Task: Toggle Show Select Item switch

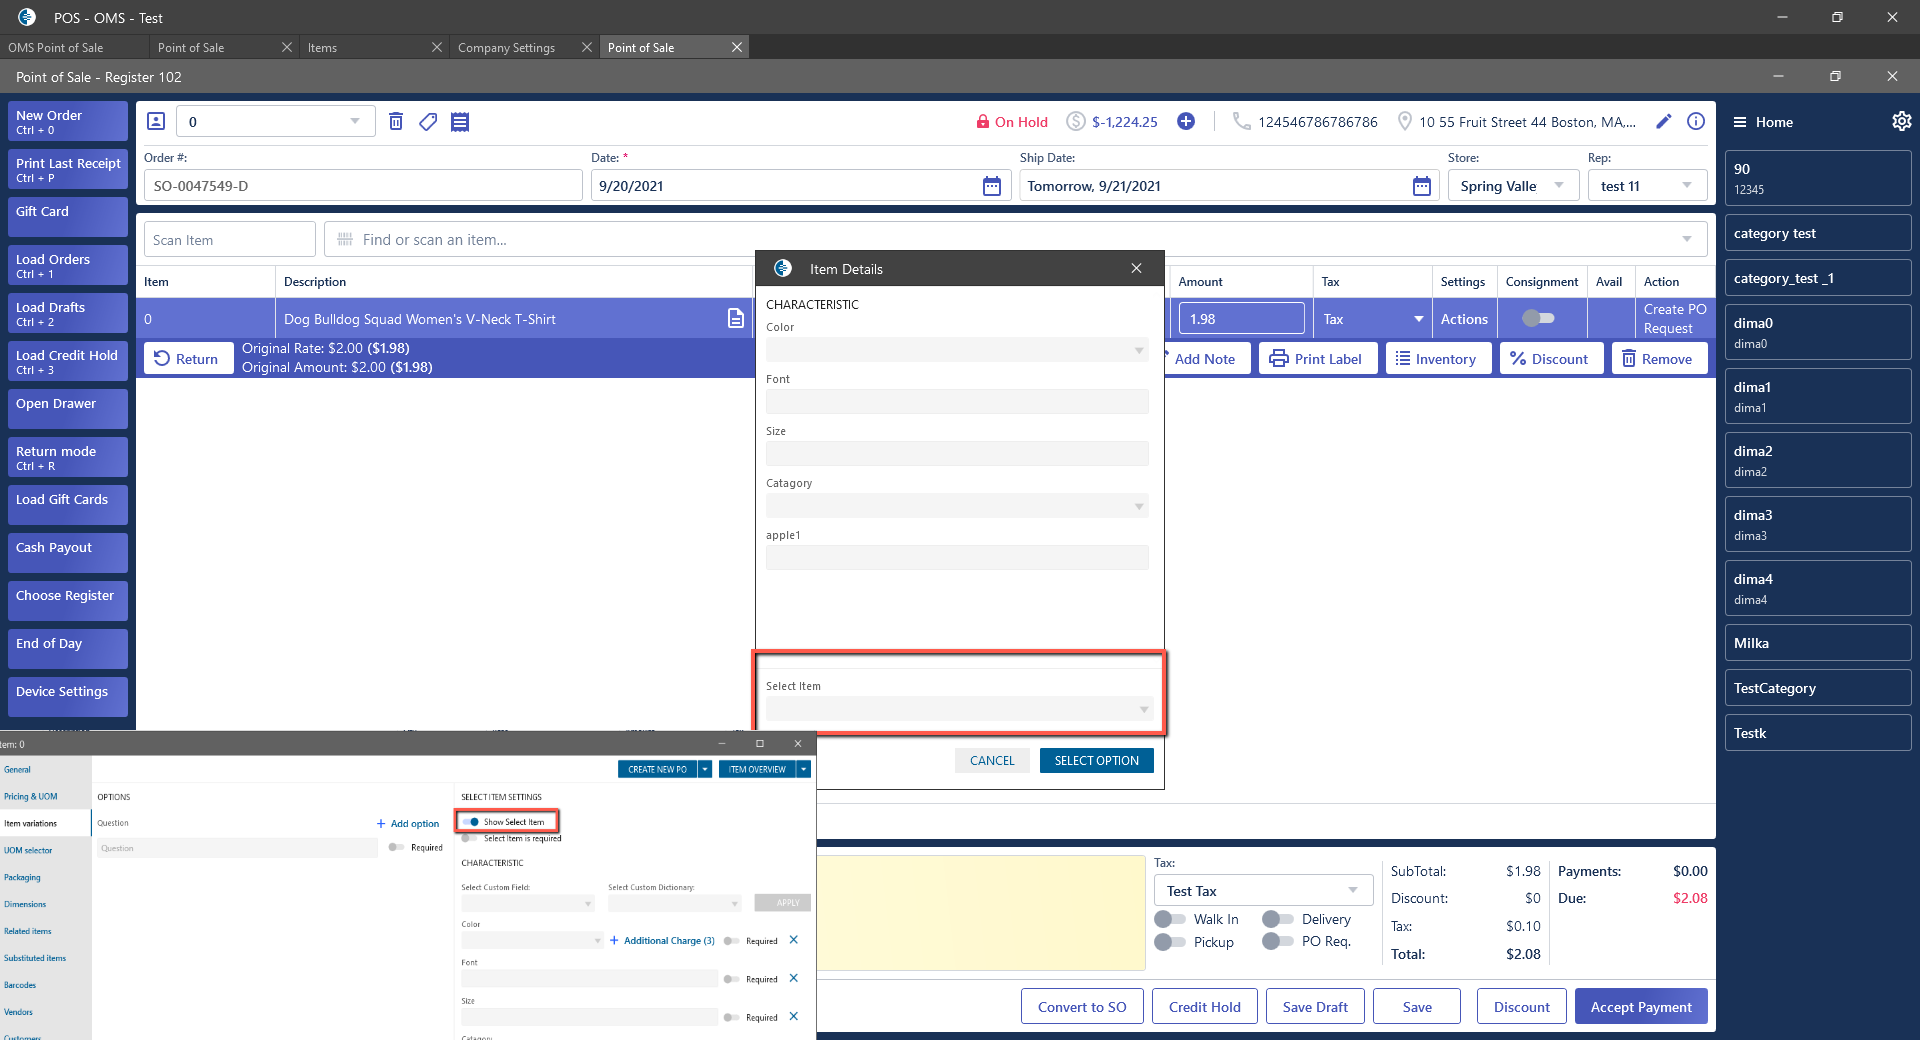Action: [x=471, y=822]
